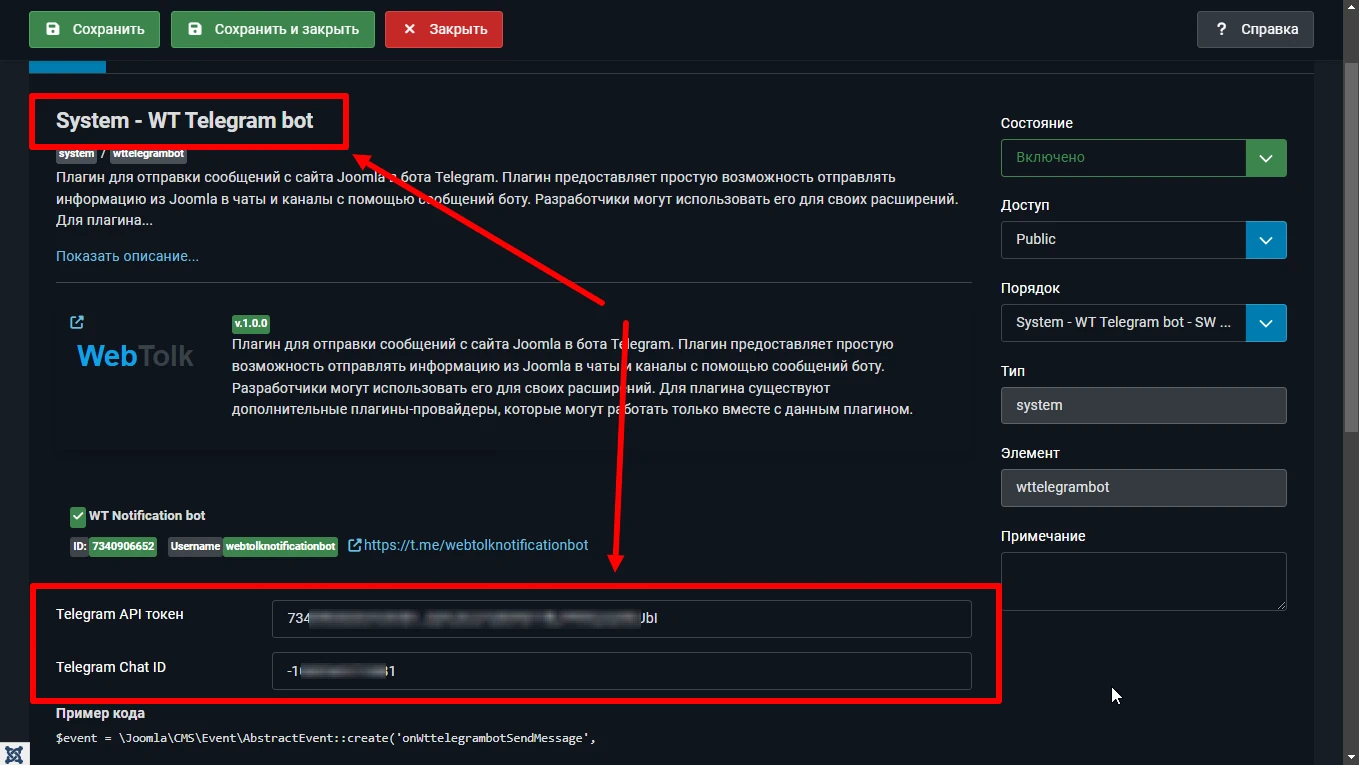Viewport: 1359px width, 765px height.
Task: Click the question mark icon on the Справка button
Action: point(1222,29)
